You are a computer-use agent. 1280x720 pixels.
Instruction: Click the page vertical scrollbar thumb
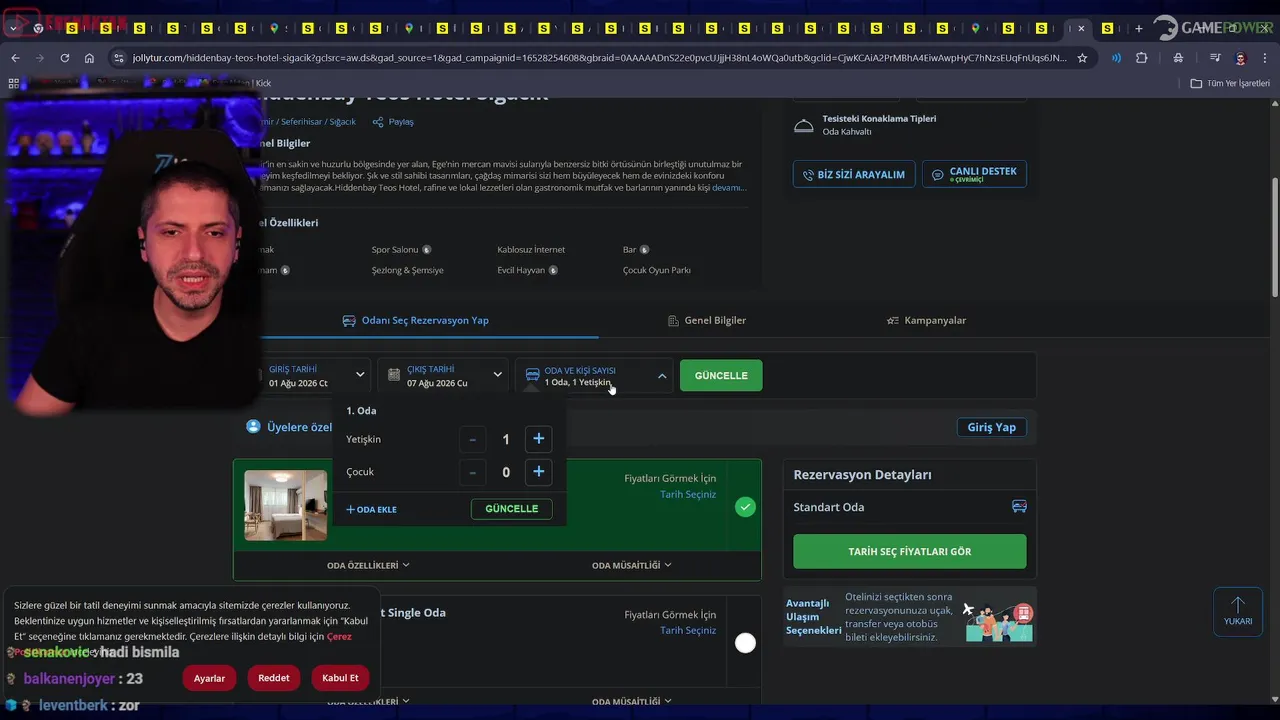1274,237
